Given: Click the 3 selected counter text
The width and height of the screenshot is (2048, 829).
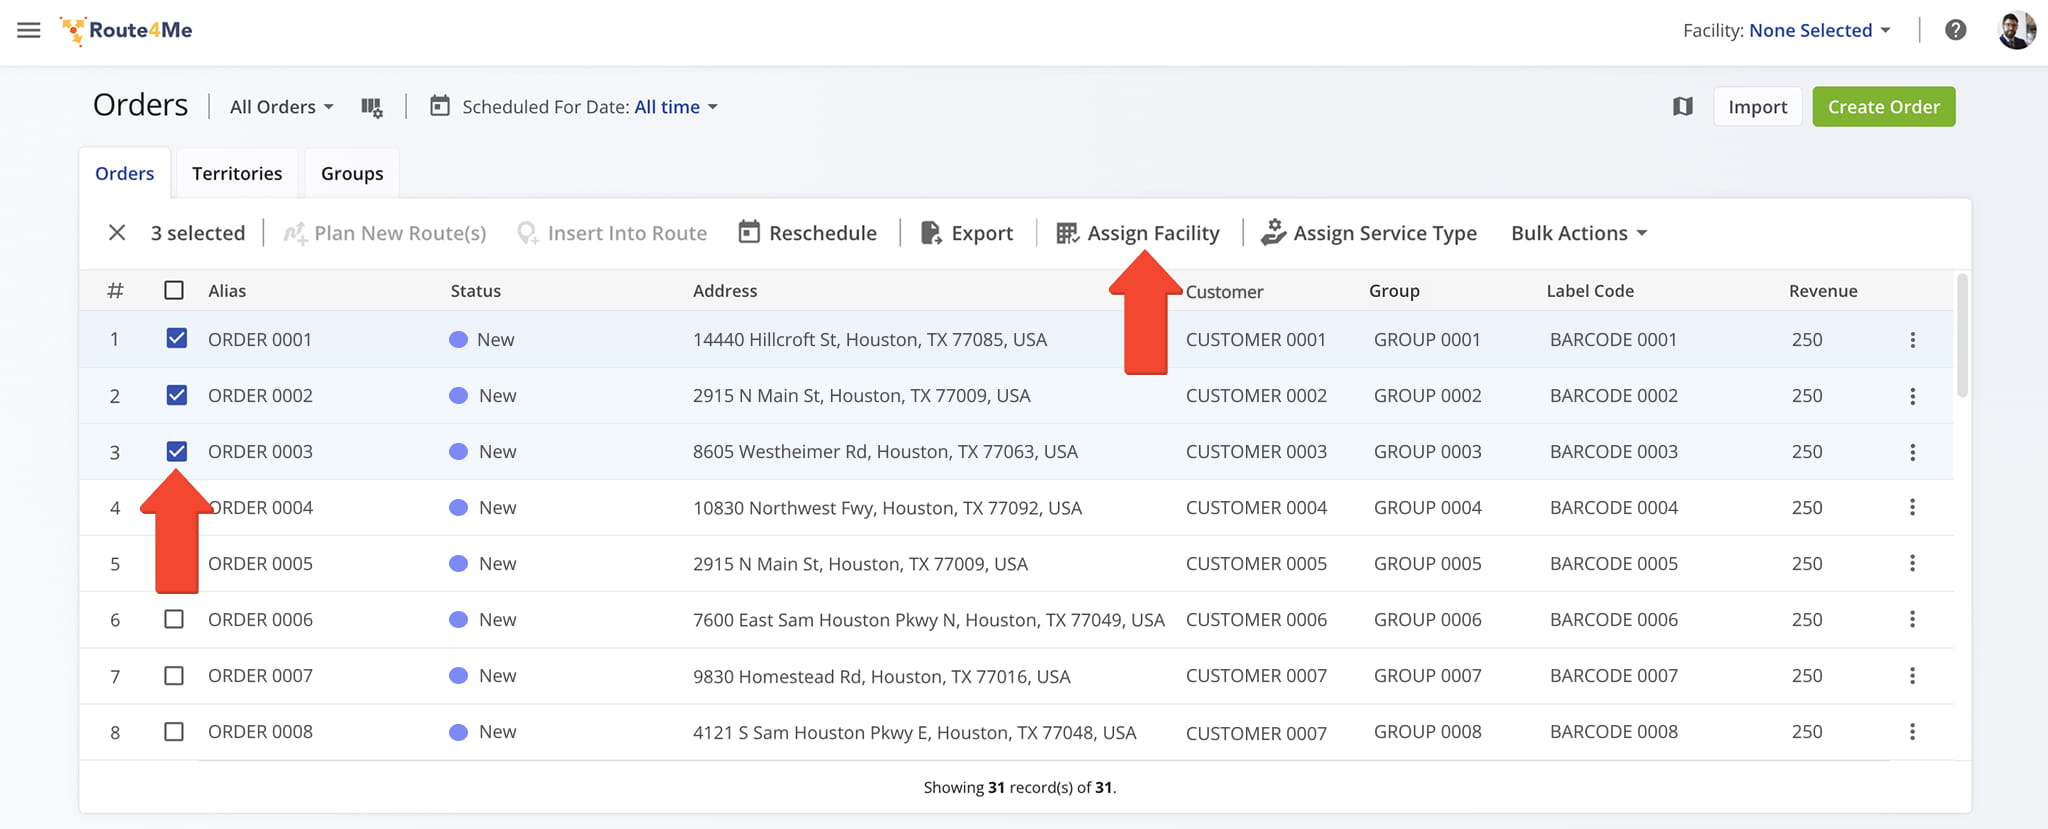Looking at the screenshot, I should coord(198,233).
